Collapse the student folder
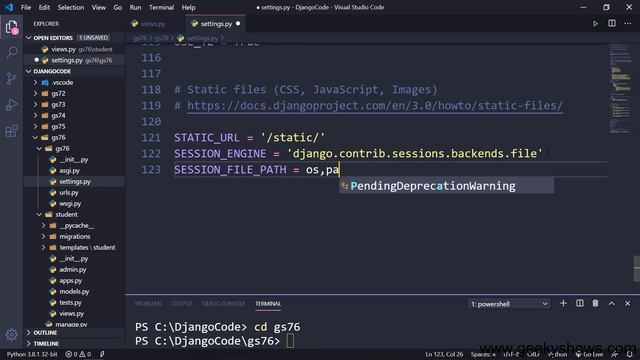 66,214
